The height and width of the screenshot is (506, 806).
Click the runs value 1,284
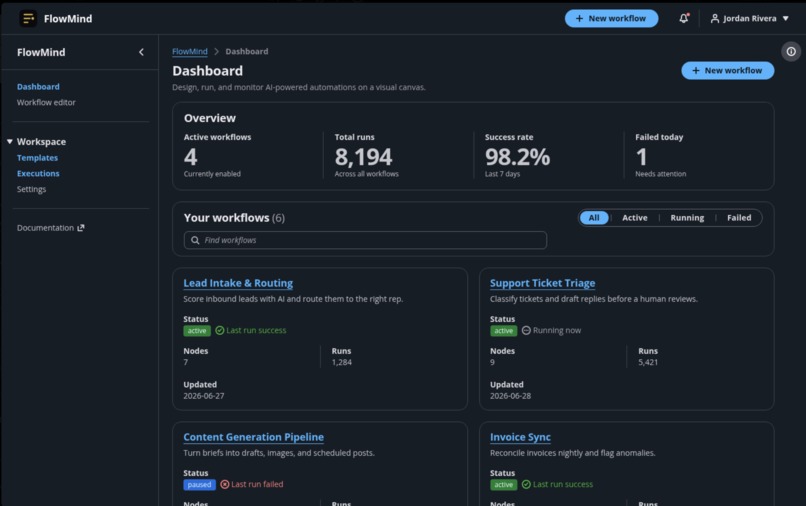pos(342,362)
